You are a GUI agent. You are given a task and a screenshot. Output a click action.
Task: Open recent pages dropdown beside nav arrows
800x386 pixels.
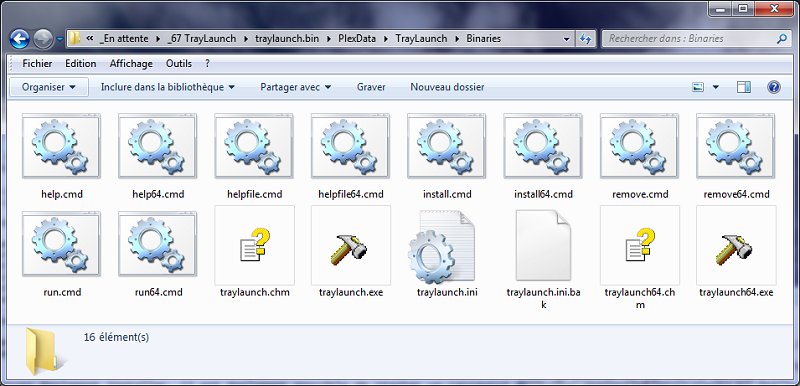(60, 39)
